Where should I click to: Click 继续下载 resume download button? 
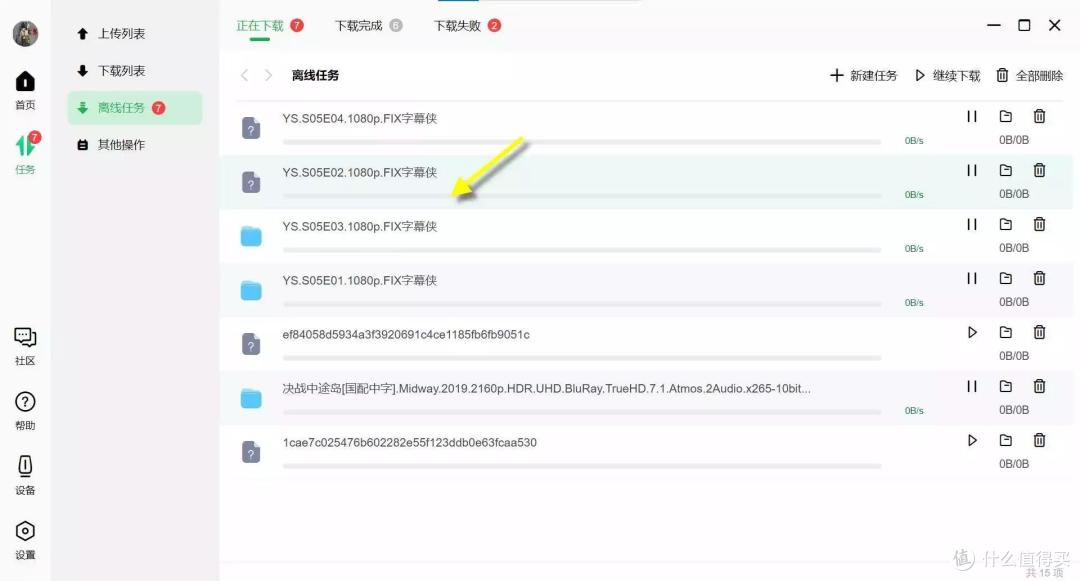(948, 76)
